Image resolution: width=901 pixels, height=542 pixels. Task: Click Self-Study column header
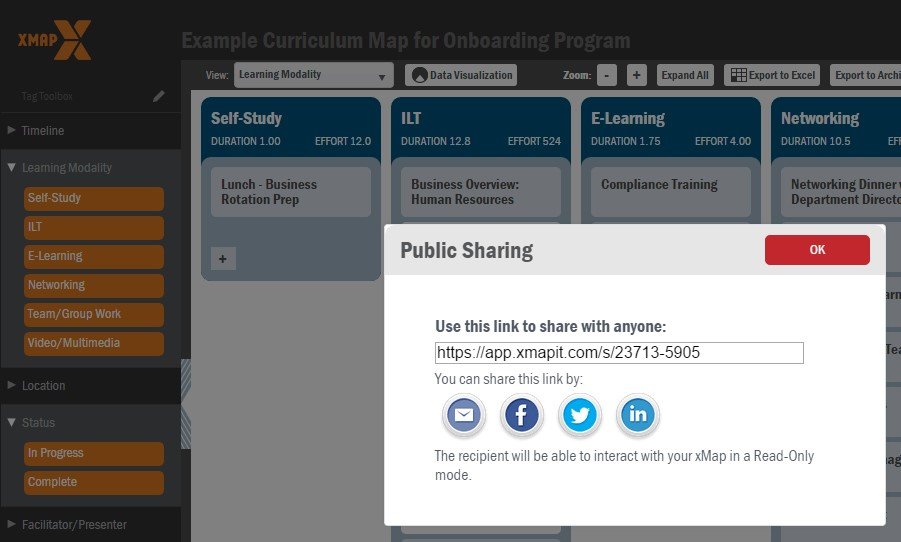click(291, 128)
